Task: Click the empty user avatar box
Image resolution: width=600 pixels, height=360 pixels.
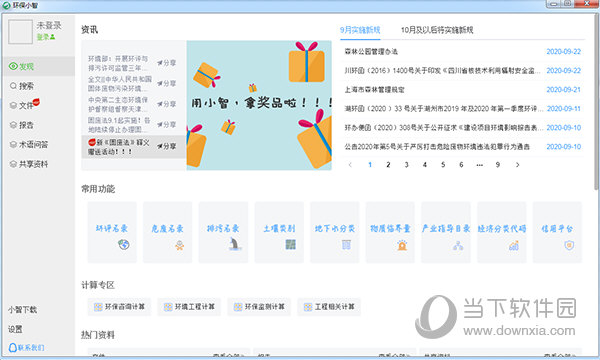Action: pyautogui.click(x=20, y=32)
